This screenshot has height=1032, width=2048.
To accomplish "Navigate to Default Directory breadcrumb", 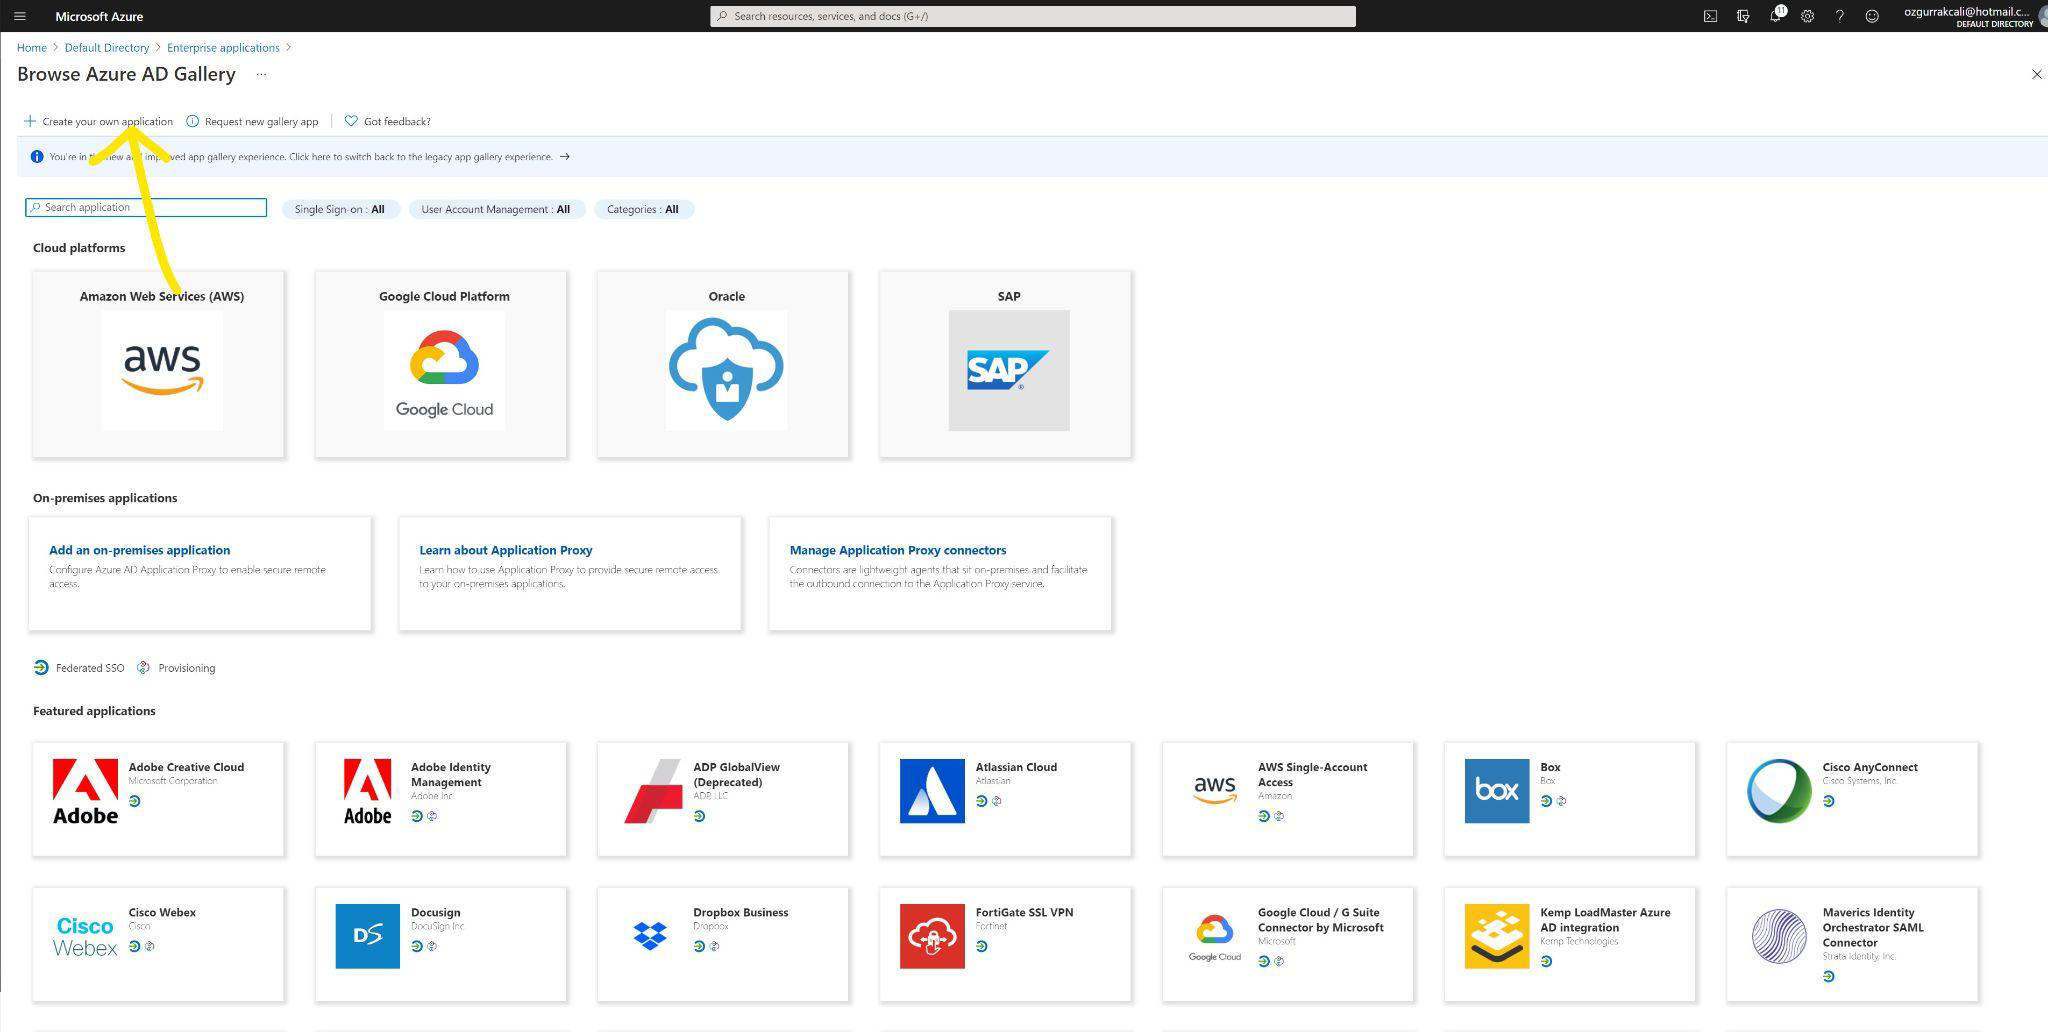I will click(x=107, y=47).
